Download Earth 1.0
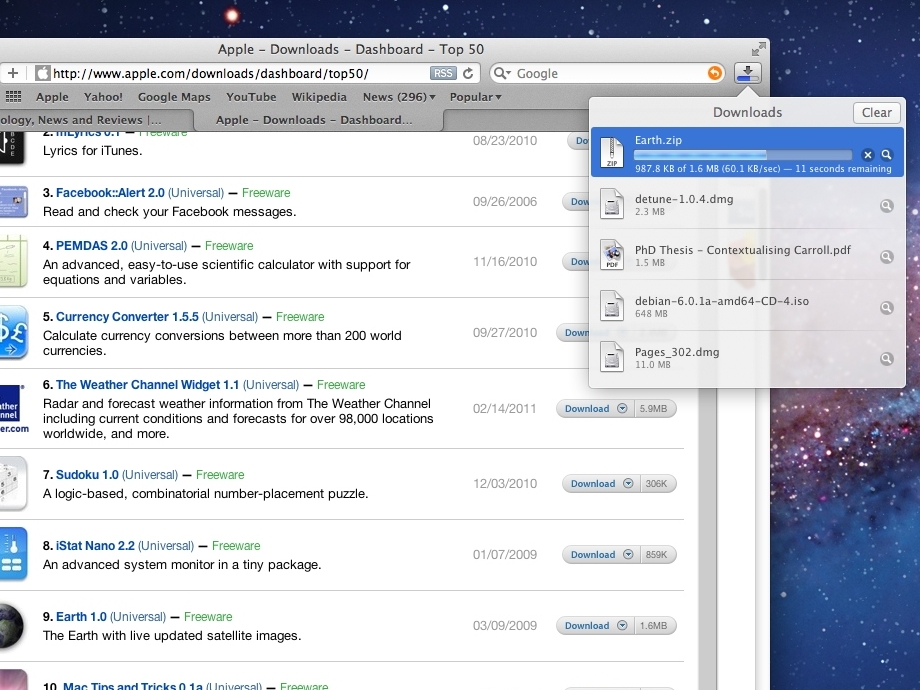Image resolution: width=920 pixels, height=690 pixels. [587, 625]
